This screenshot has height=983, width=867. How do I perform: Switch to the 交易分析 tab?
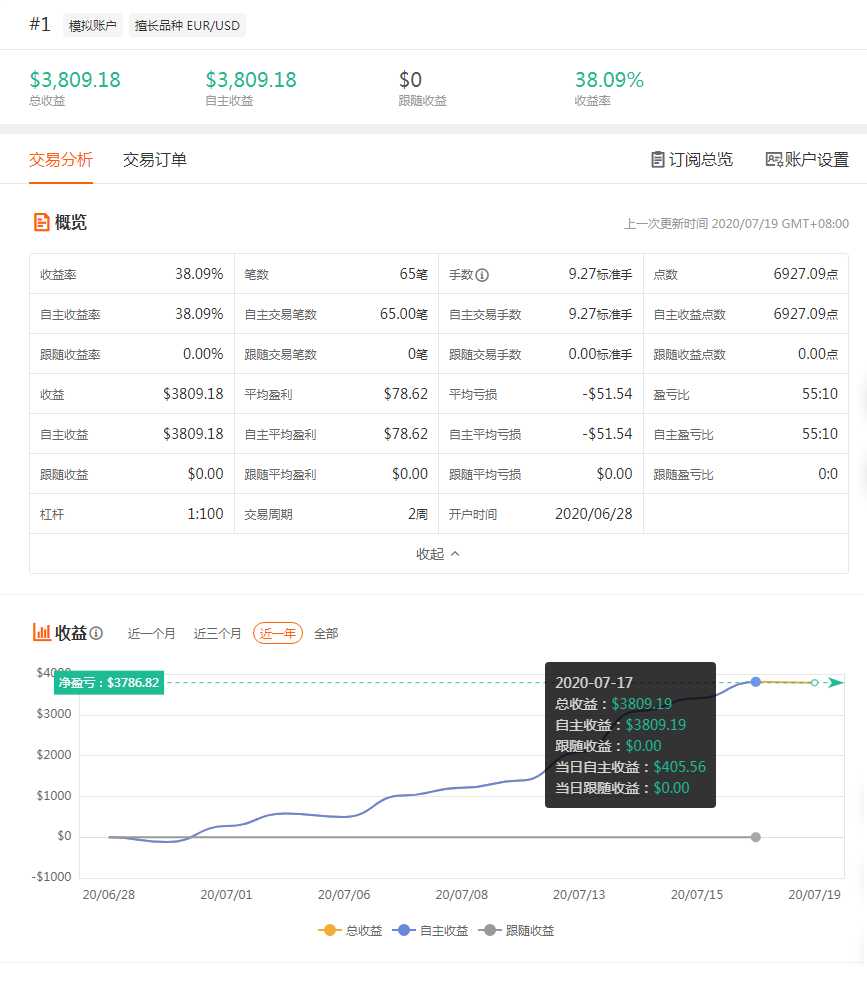(61, 160)
